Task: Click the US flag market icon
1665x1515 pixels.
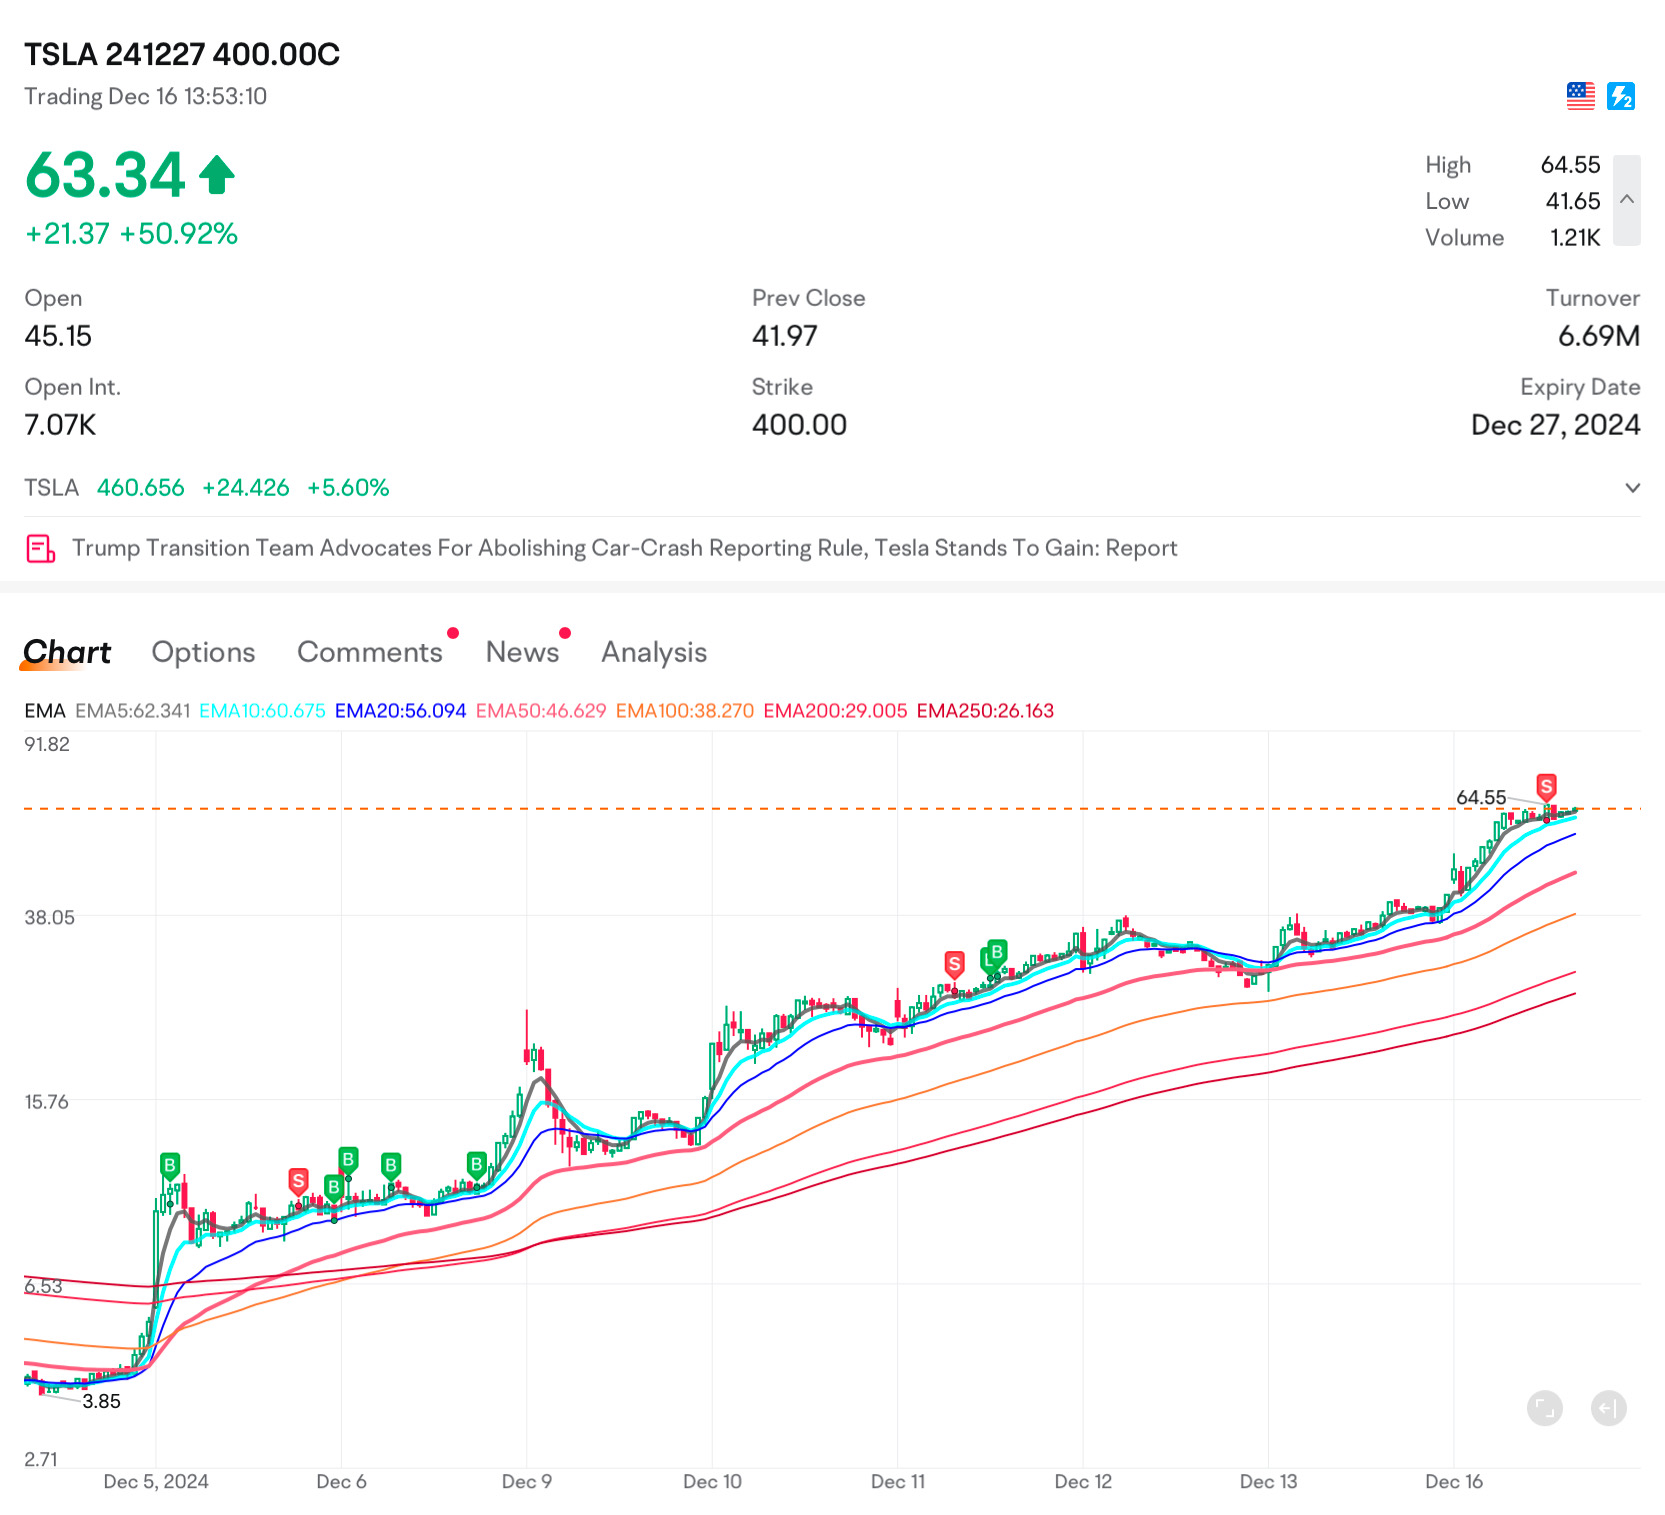Action: point(1580,96)
